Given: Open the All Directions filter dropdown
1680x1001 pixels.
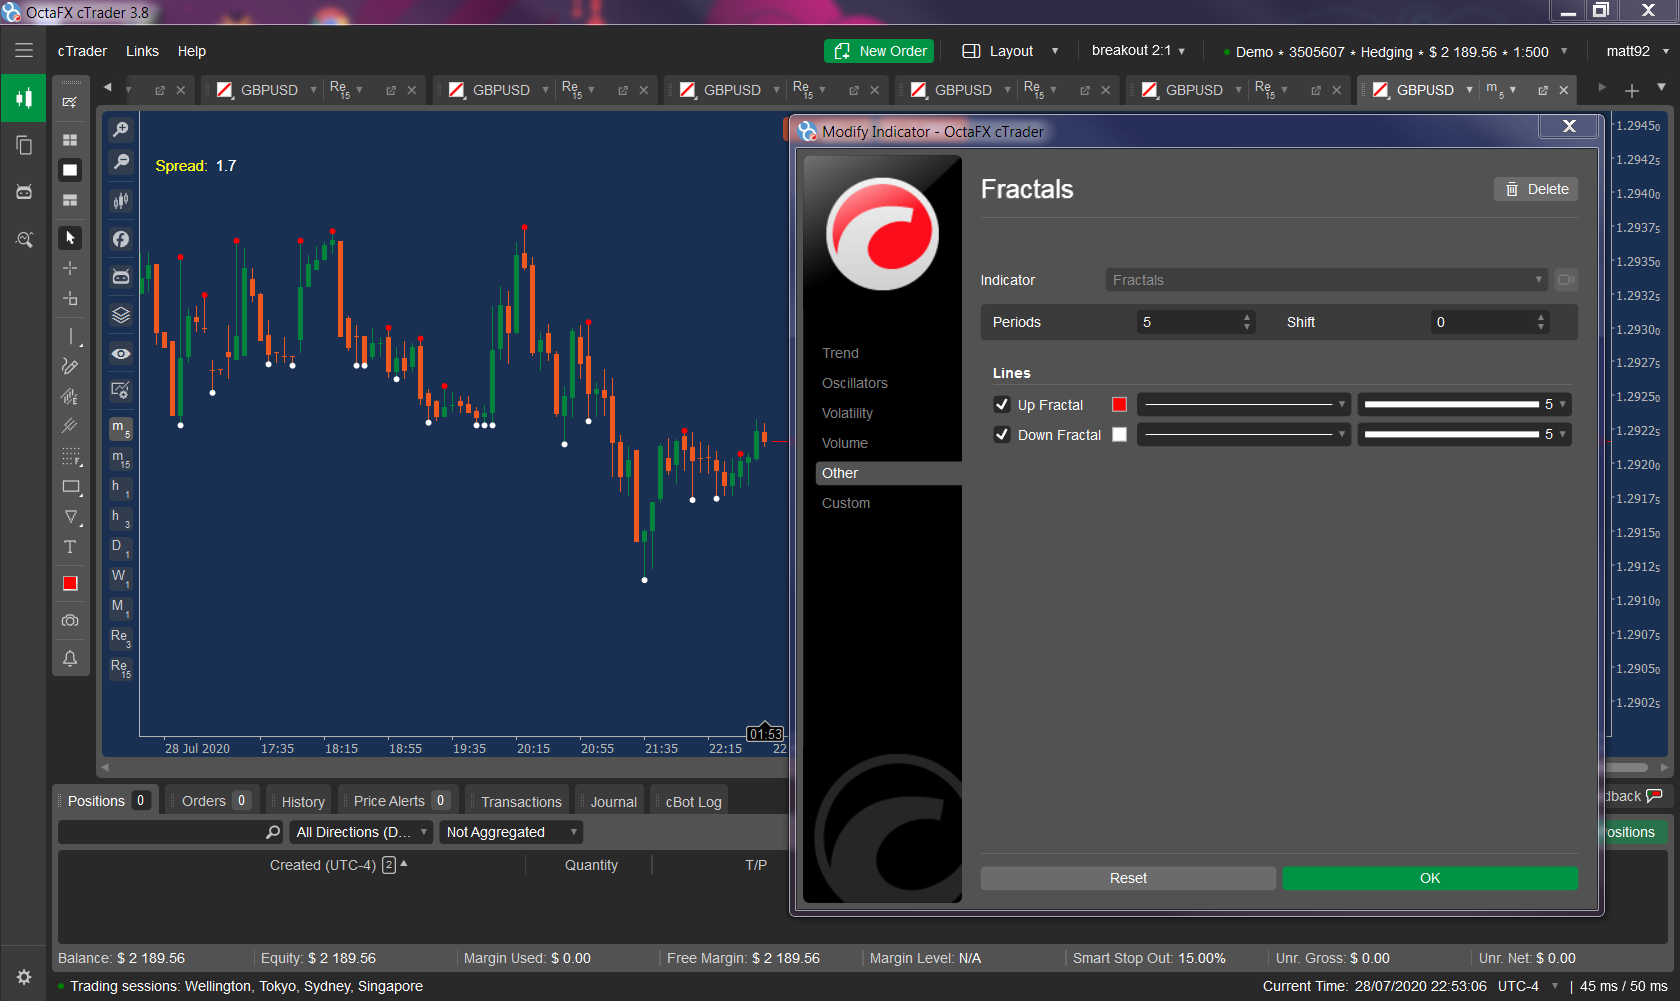Looking at the screenshot, I should [x=362, y=832].
